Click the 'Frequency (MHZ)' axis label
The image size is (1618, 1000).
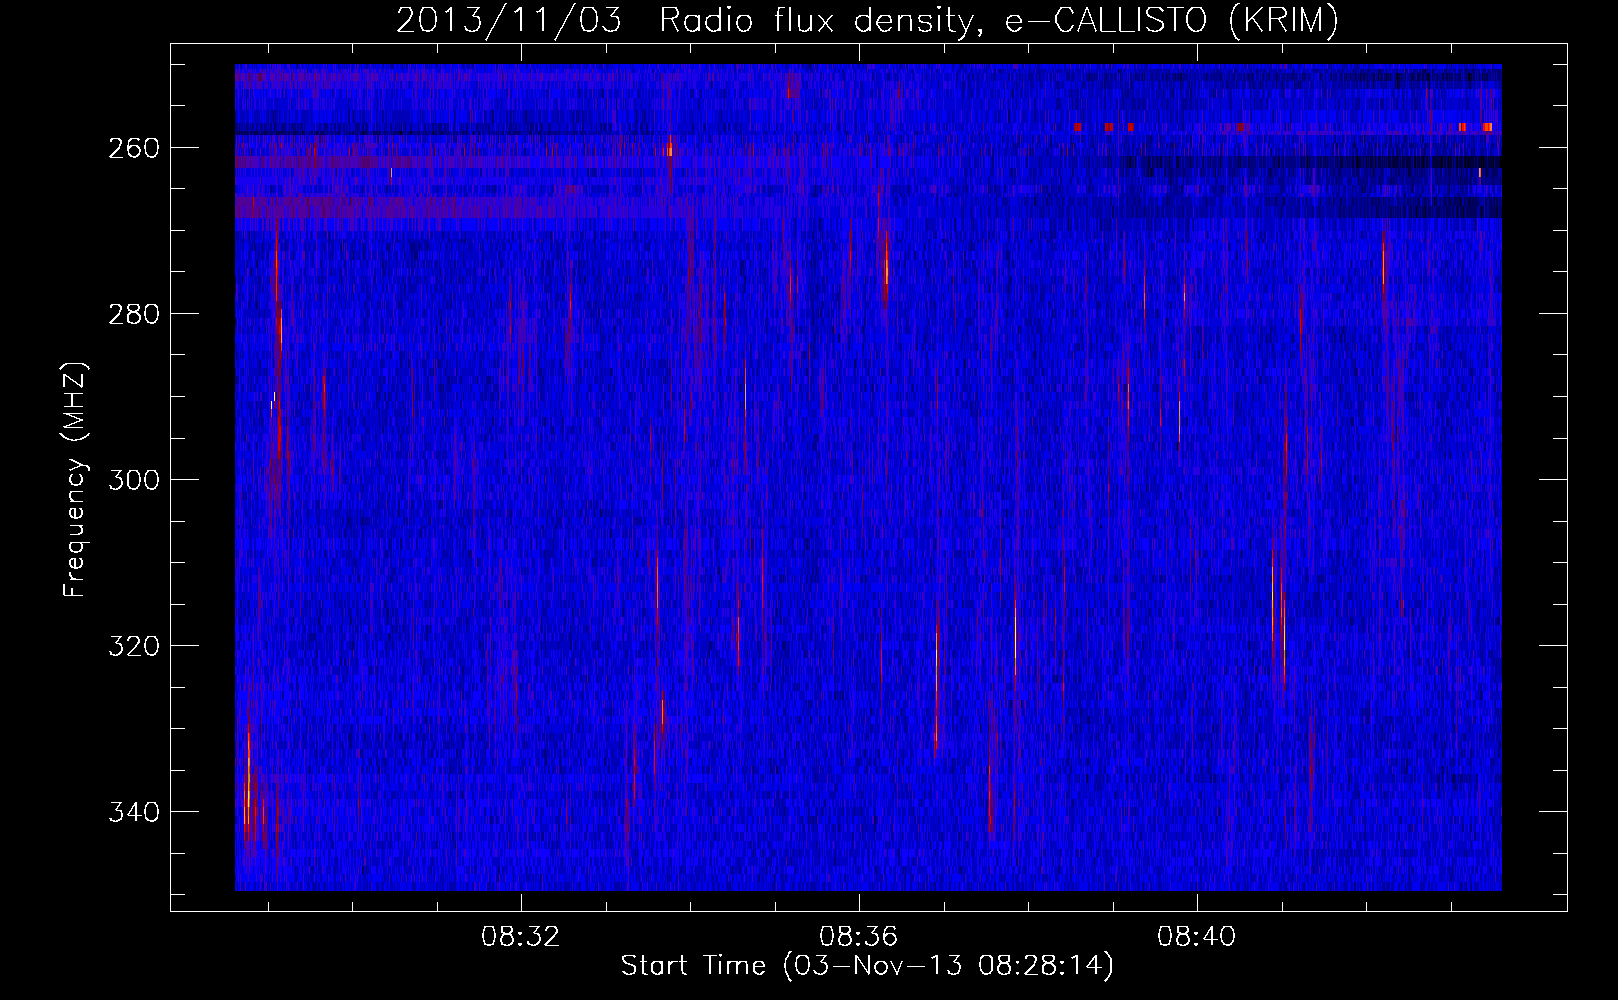pos(76,480)
